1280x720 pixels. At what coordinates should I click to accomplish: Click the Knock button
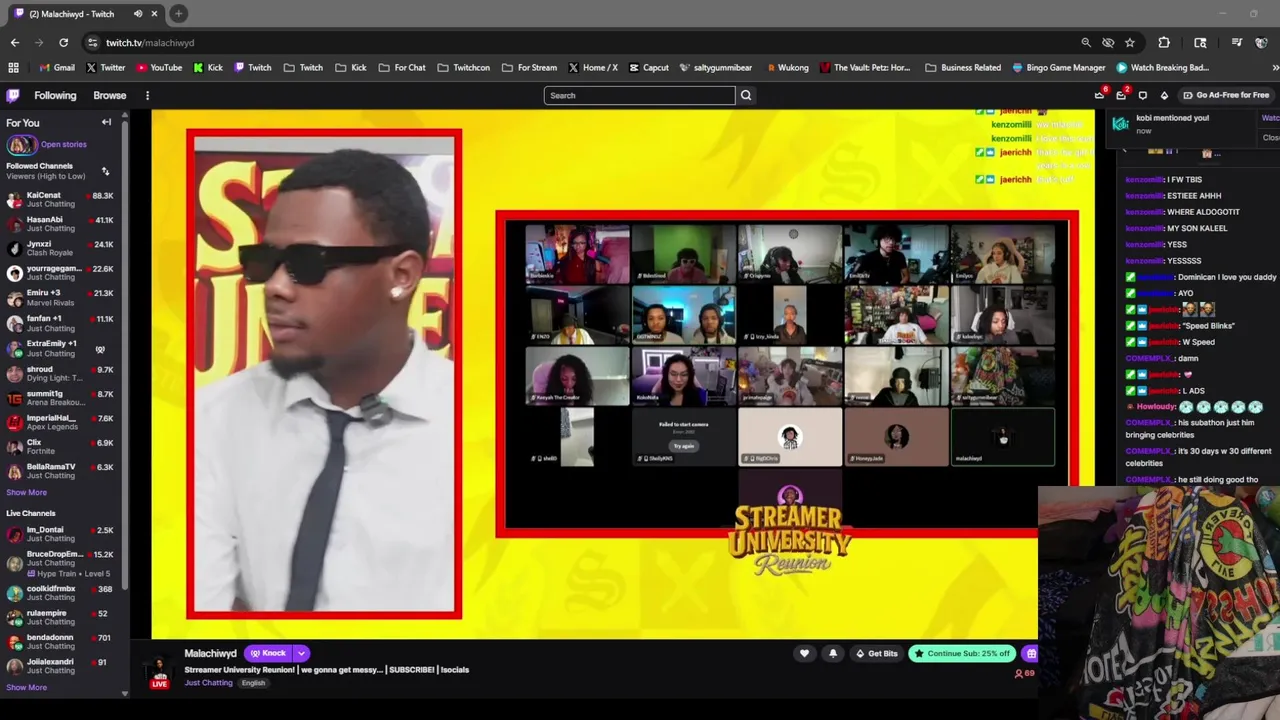268,653
